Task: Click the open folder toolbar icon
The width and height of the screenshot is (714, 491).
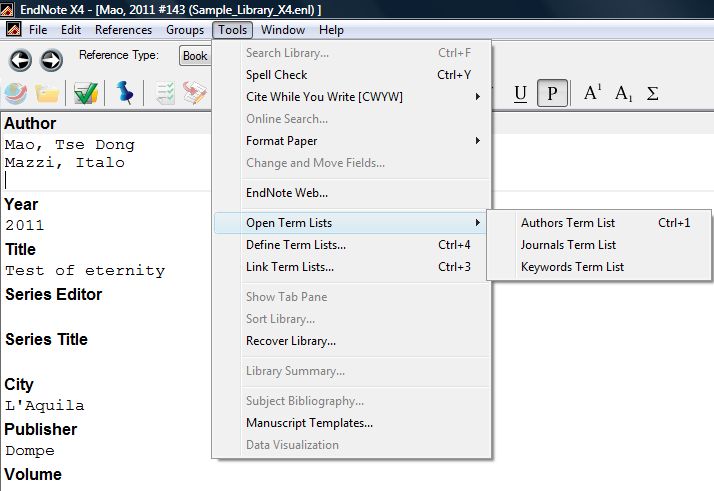Action: pos(47,94)
